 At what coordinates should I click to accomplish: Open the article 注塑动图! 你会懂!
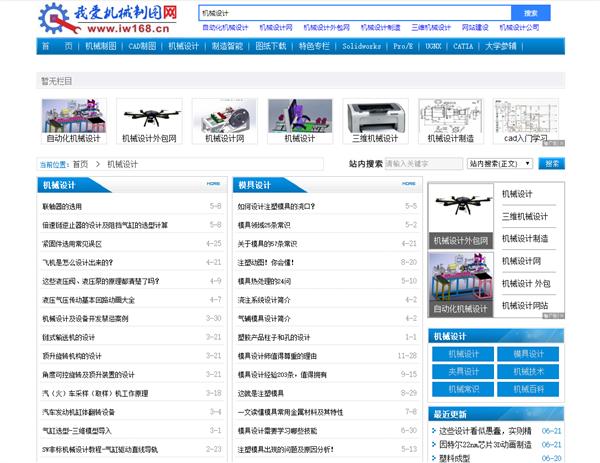point(266,262)
